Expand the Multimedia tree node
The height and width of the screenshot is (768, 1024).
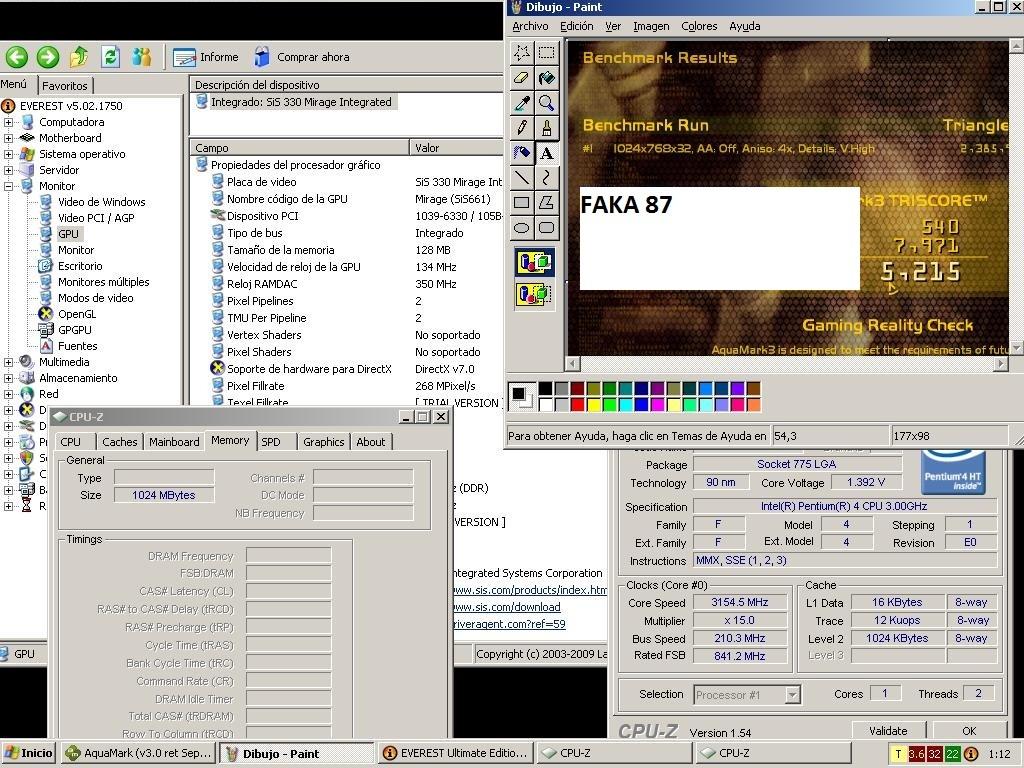[8, 362]
